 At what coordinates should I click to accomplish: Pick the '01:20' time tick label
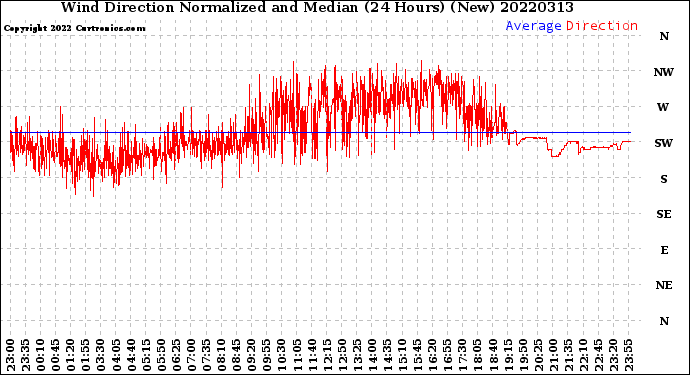click(x=70, y=355)
